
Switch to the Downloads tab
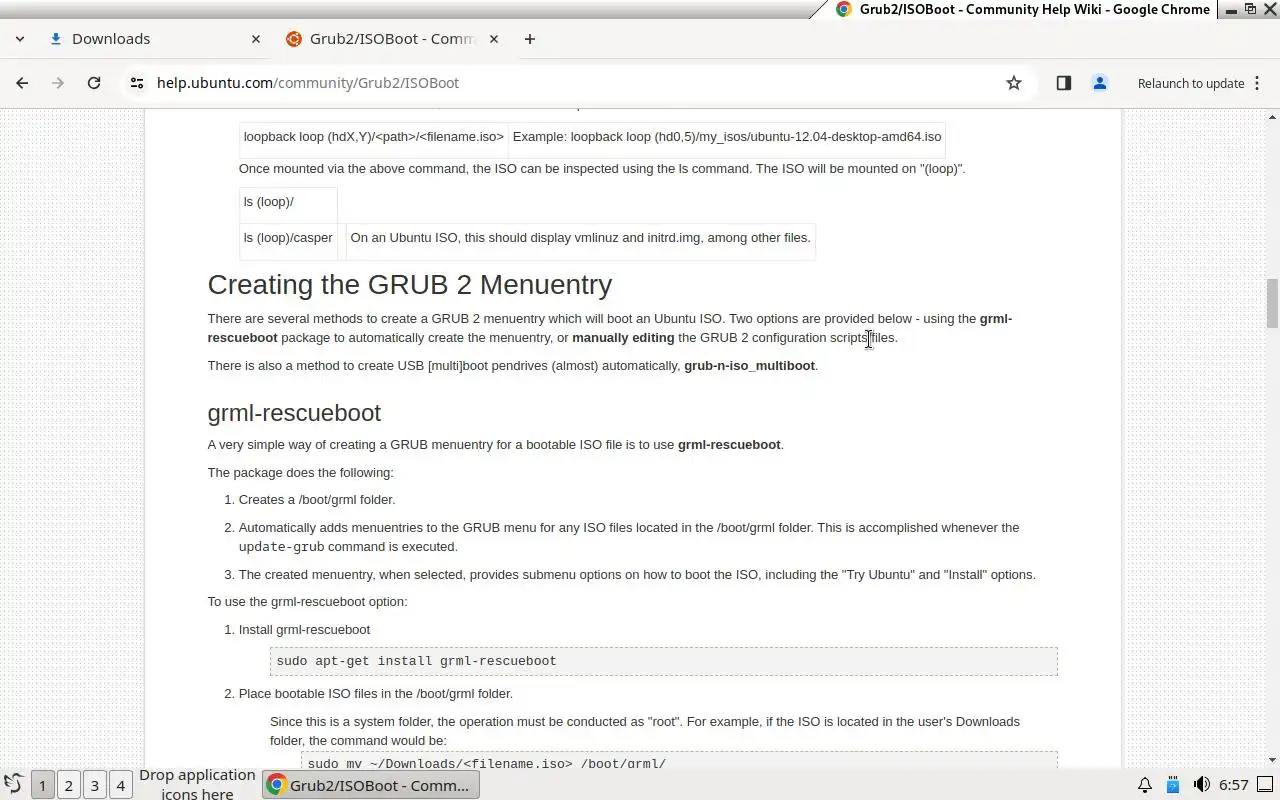pos(155,39)
